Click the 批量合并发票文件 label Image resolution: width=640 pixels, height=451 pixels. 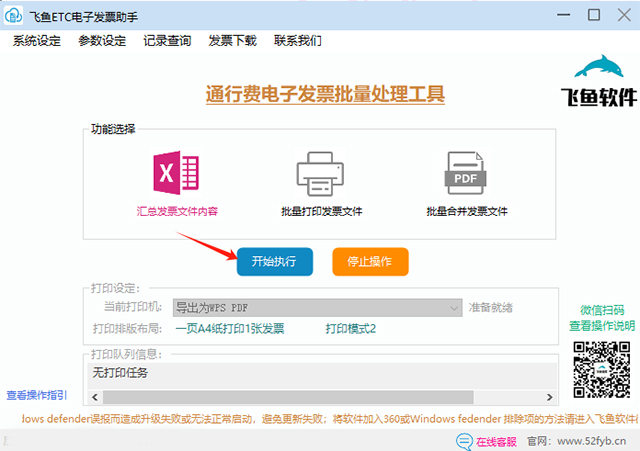point(467,211)
